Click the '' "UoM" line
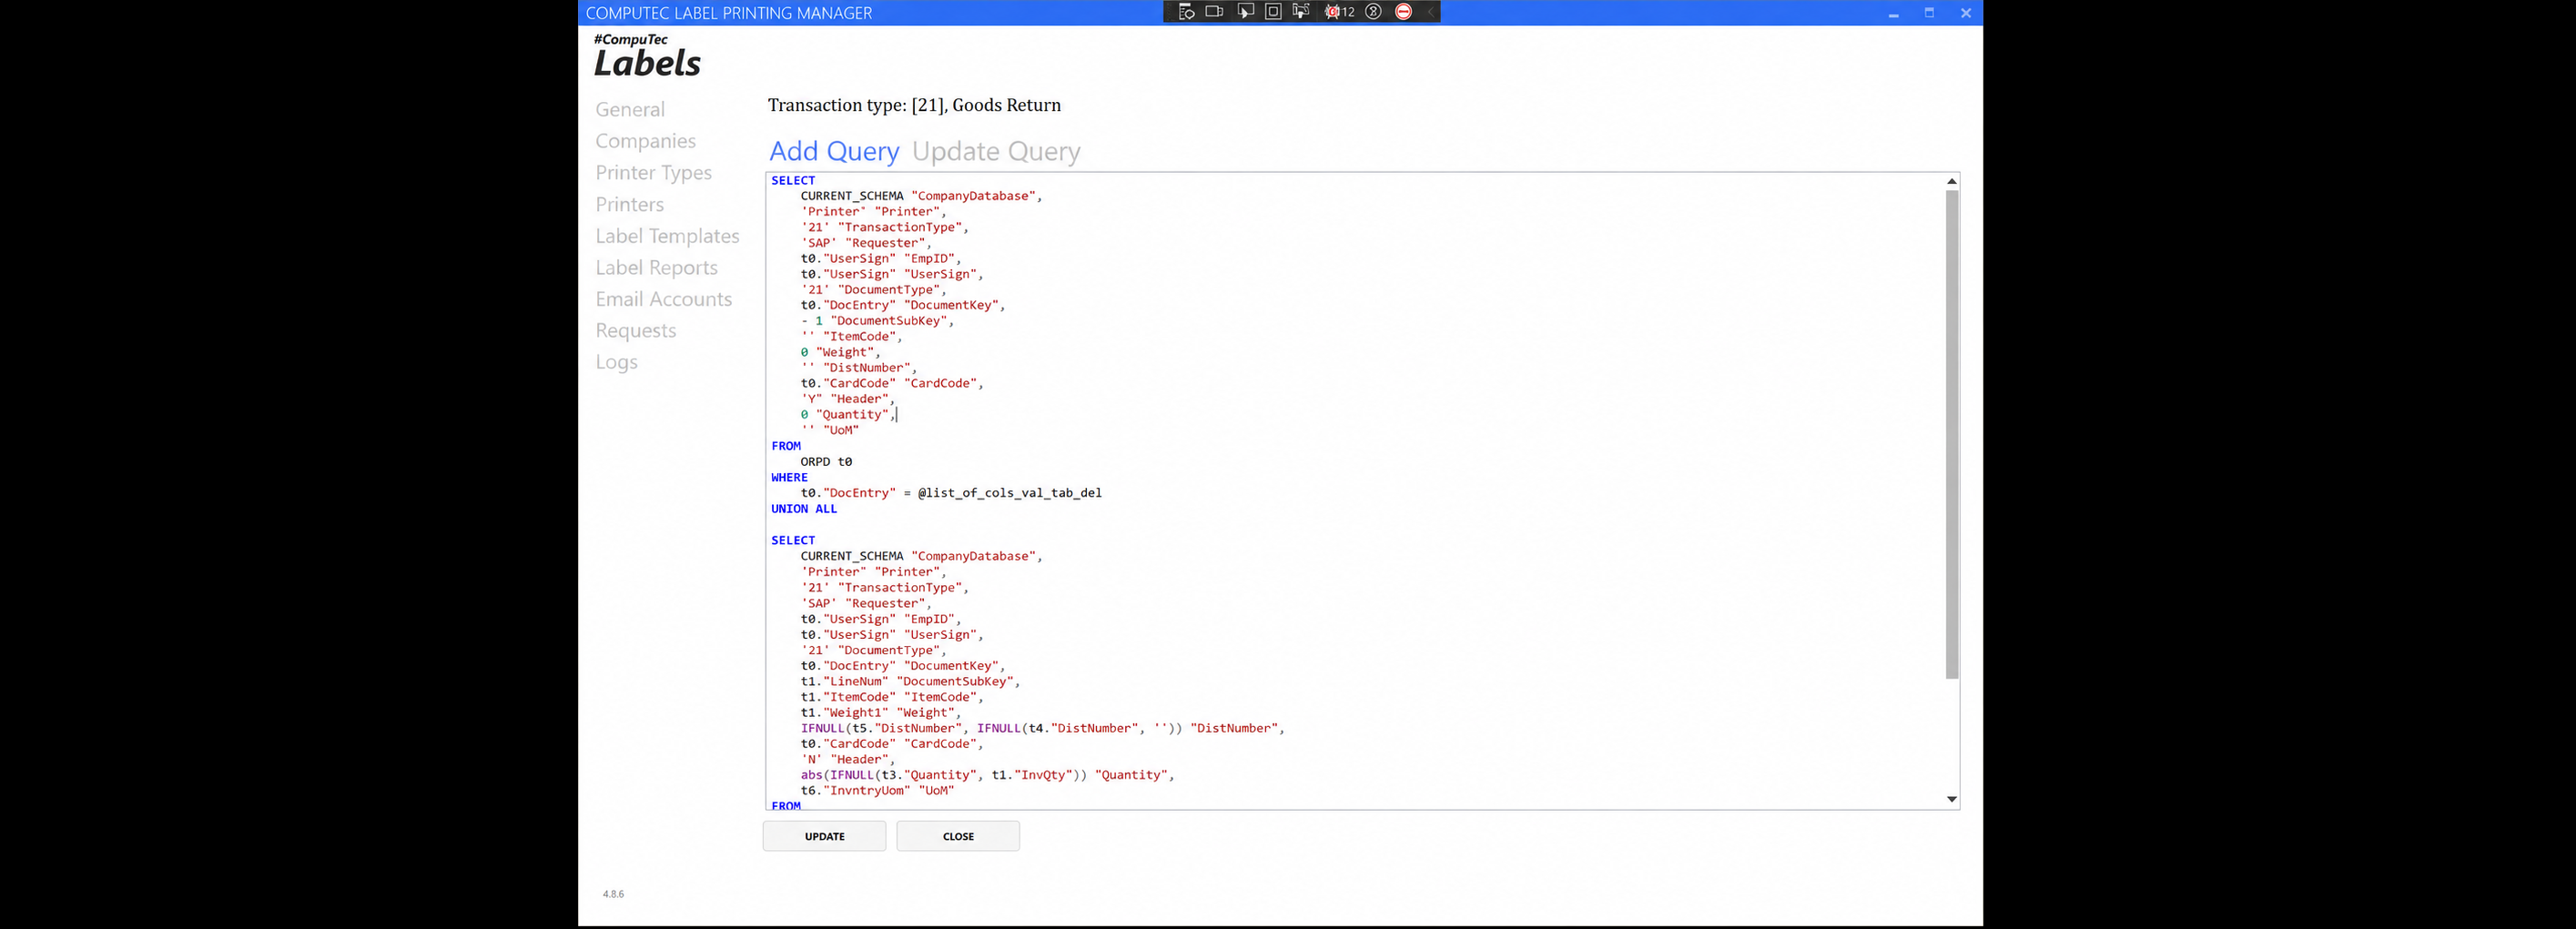 (x=830, y=431)
